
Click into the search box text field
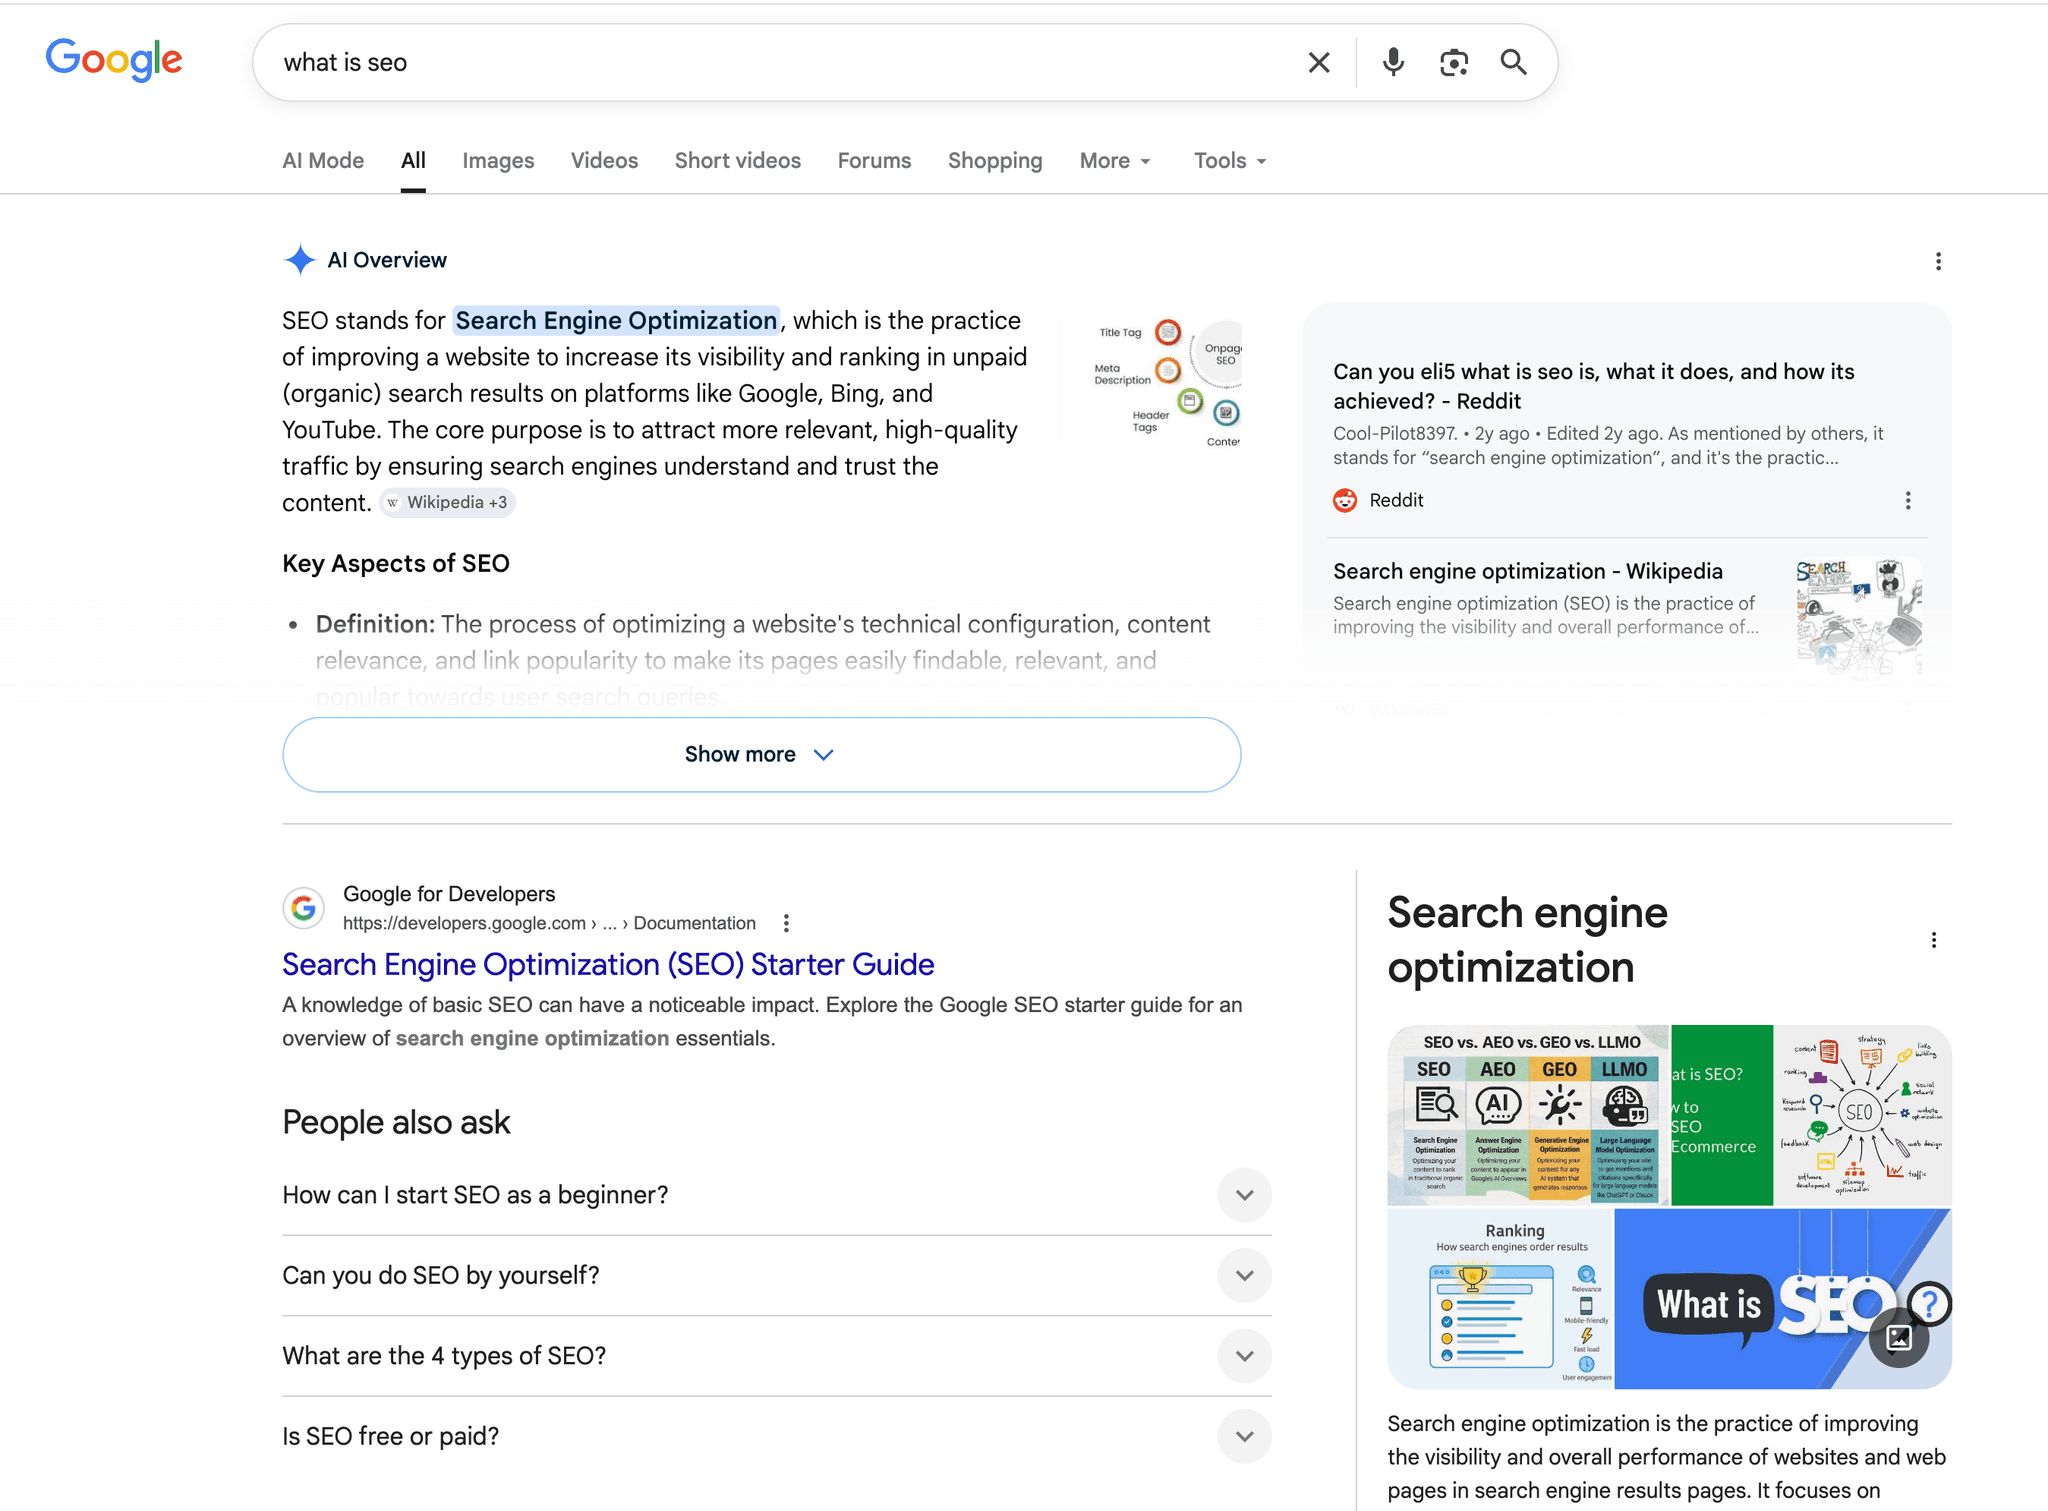click(x=780, y=63)
